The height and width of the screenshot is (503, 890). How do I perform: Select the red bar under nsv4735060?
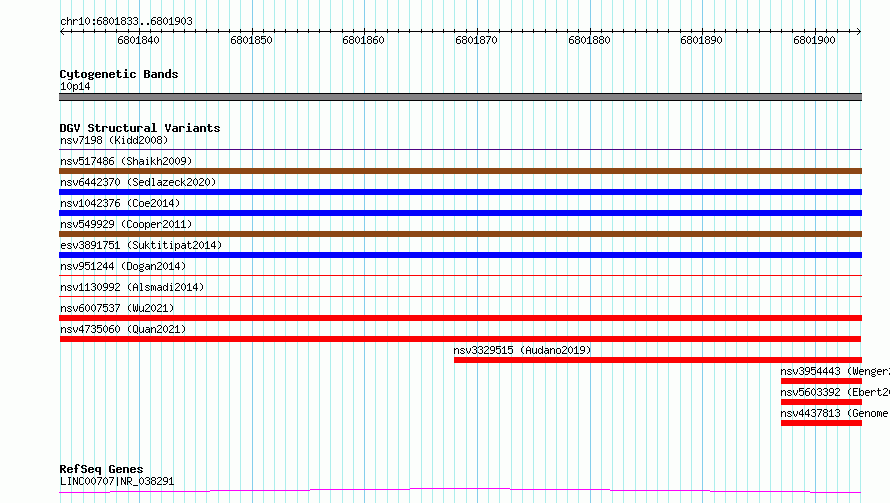[460, 339]
